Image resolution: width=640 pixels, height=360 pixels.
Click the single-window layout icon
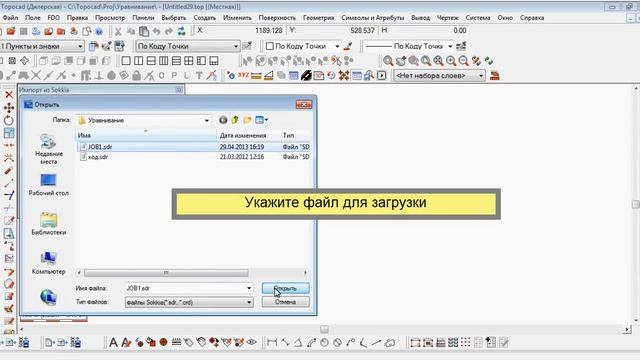tap(126, 61)
